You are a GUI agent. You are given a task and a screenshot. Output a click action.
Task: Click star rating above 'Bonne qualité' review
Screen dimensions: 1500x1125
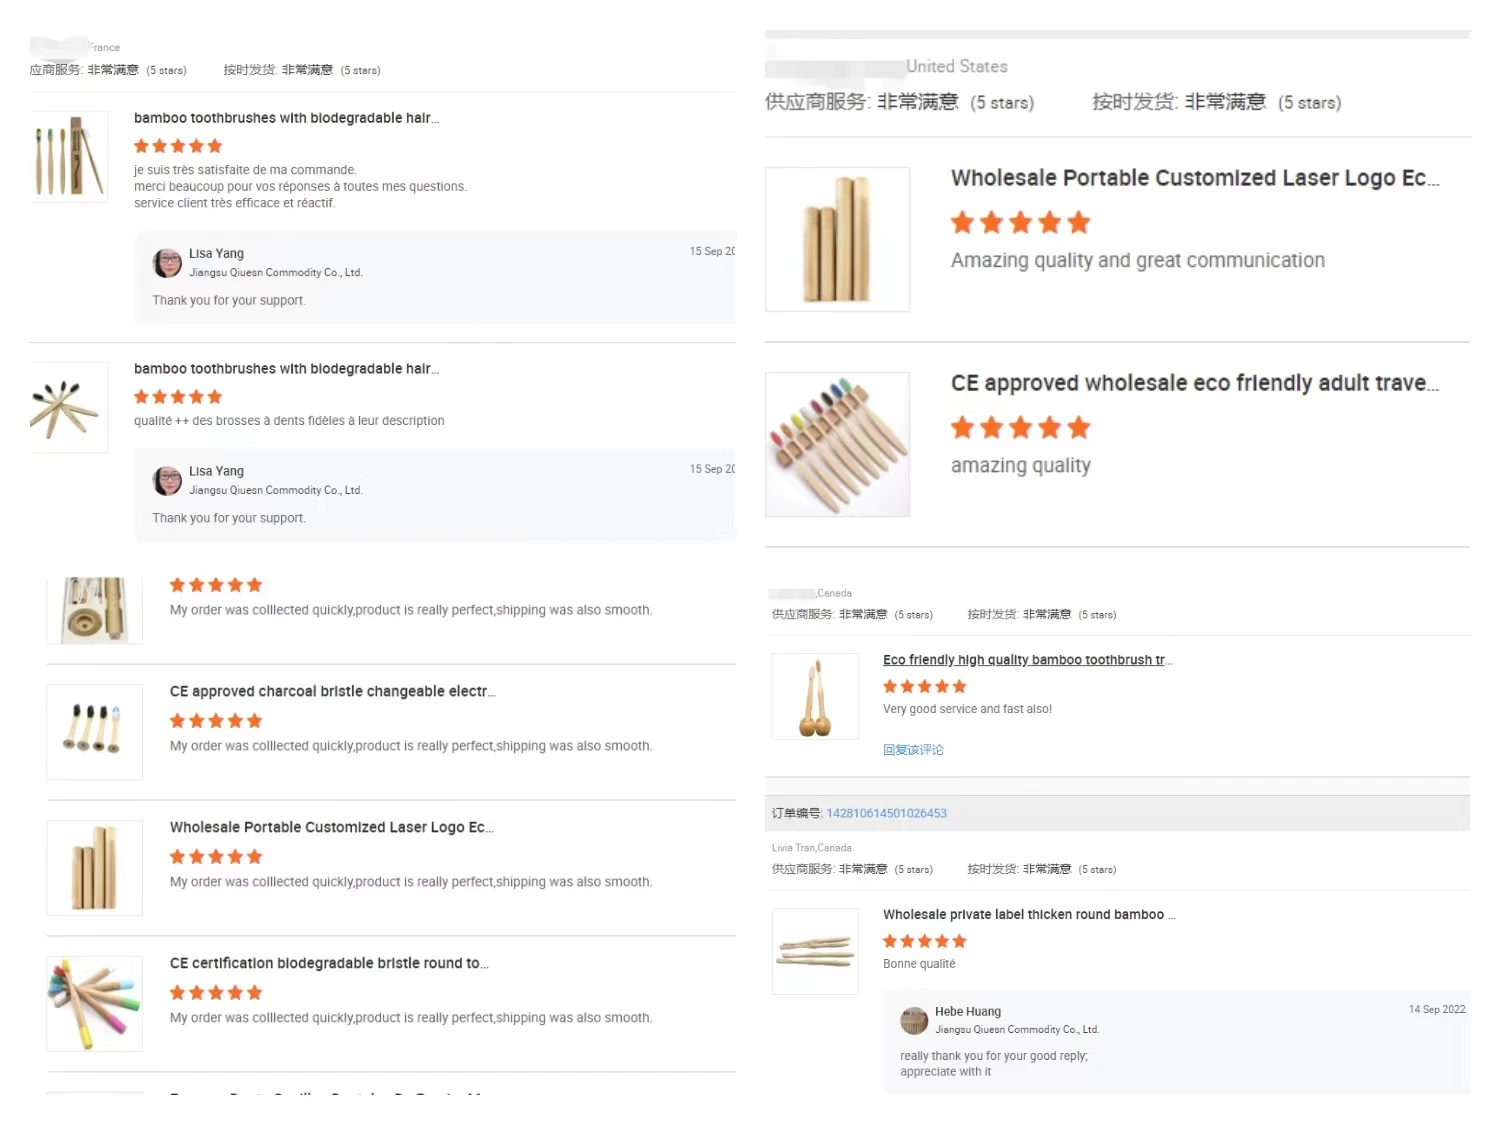pos(924,941)
